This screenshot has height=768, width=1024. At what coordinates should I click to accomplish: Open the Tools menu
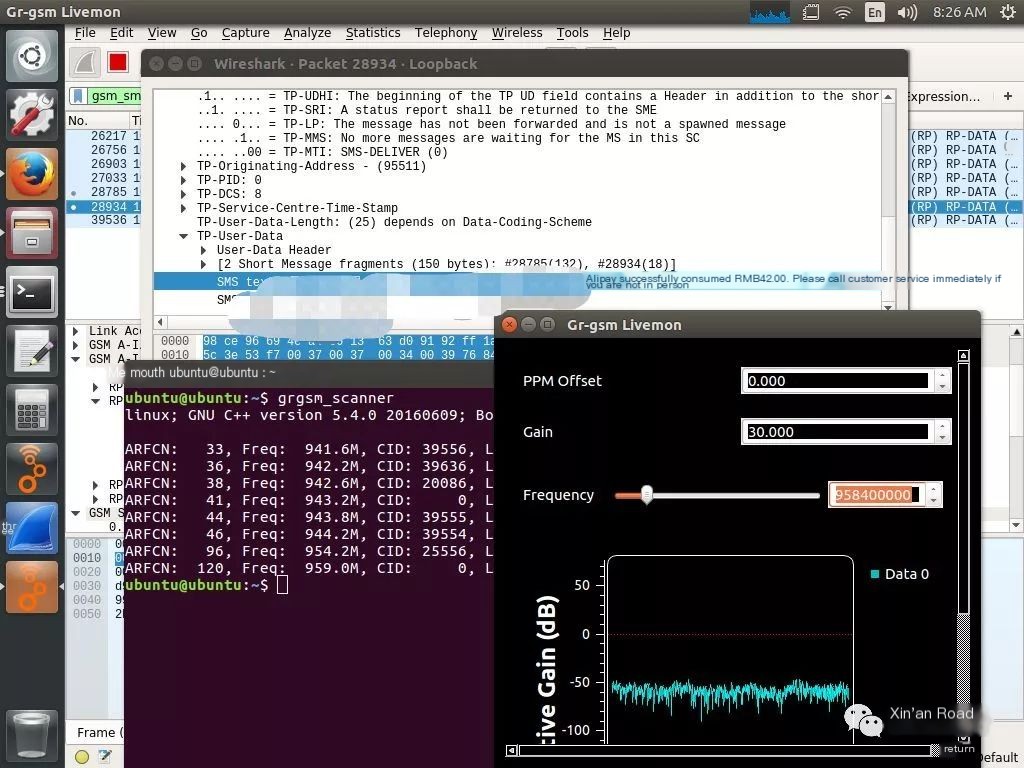pos(572,33)
